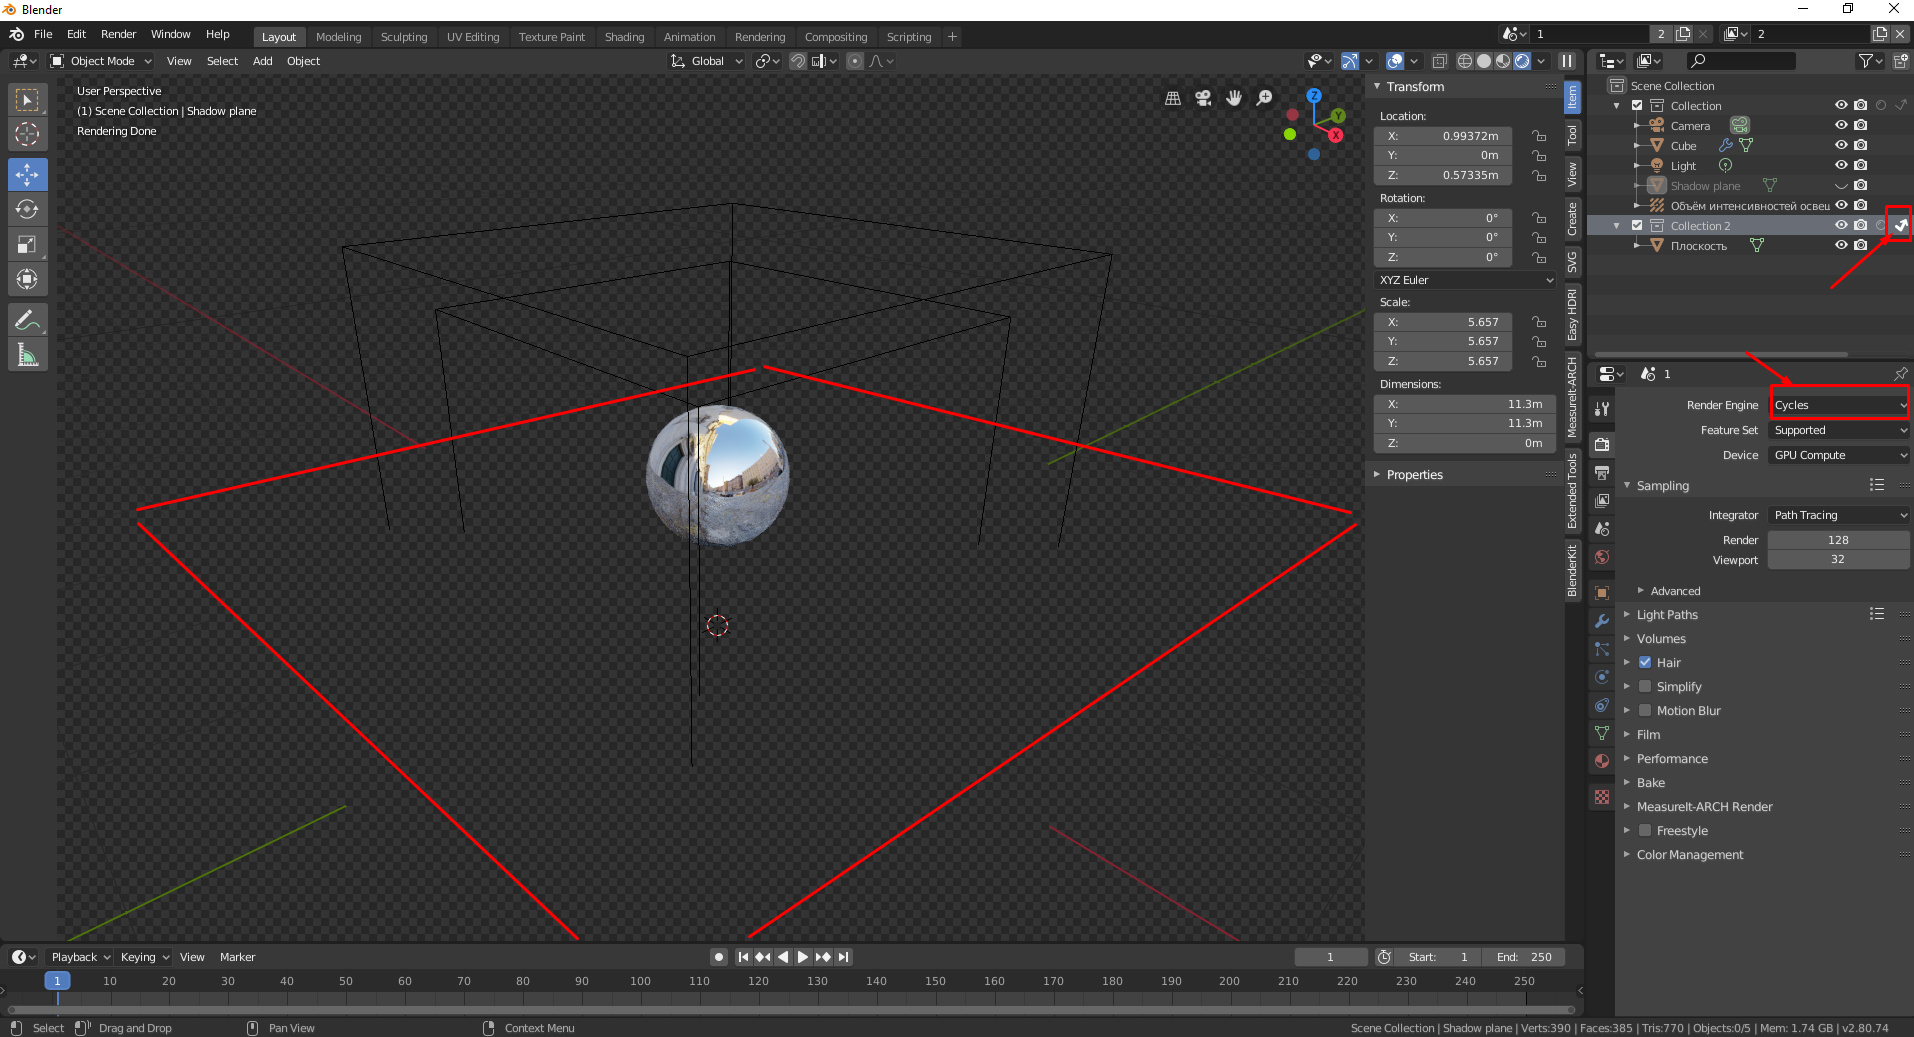
Task: Switch to the UV Editing workspace tab
Action: [x=473, y=37]
